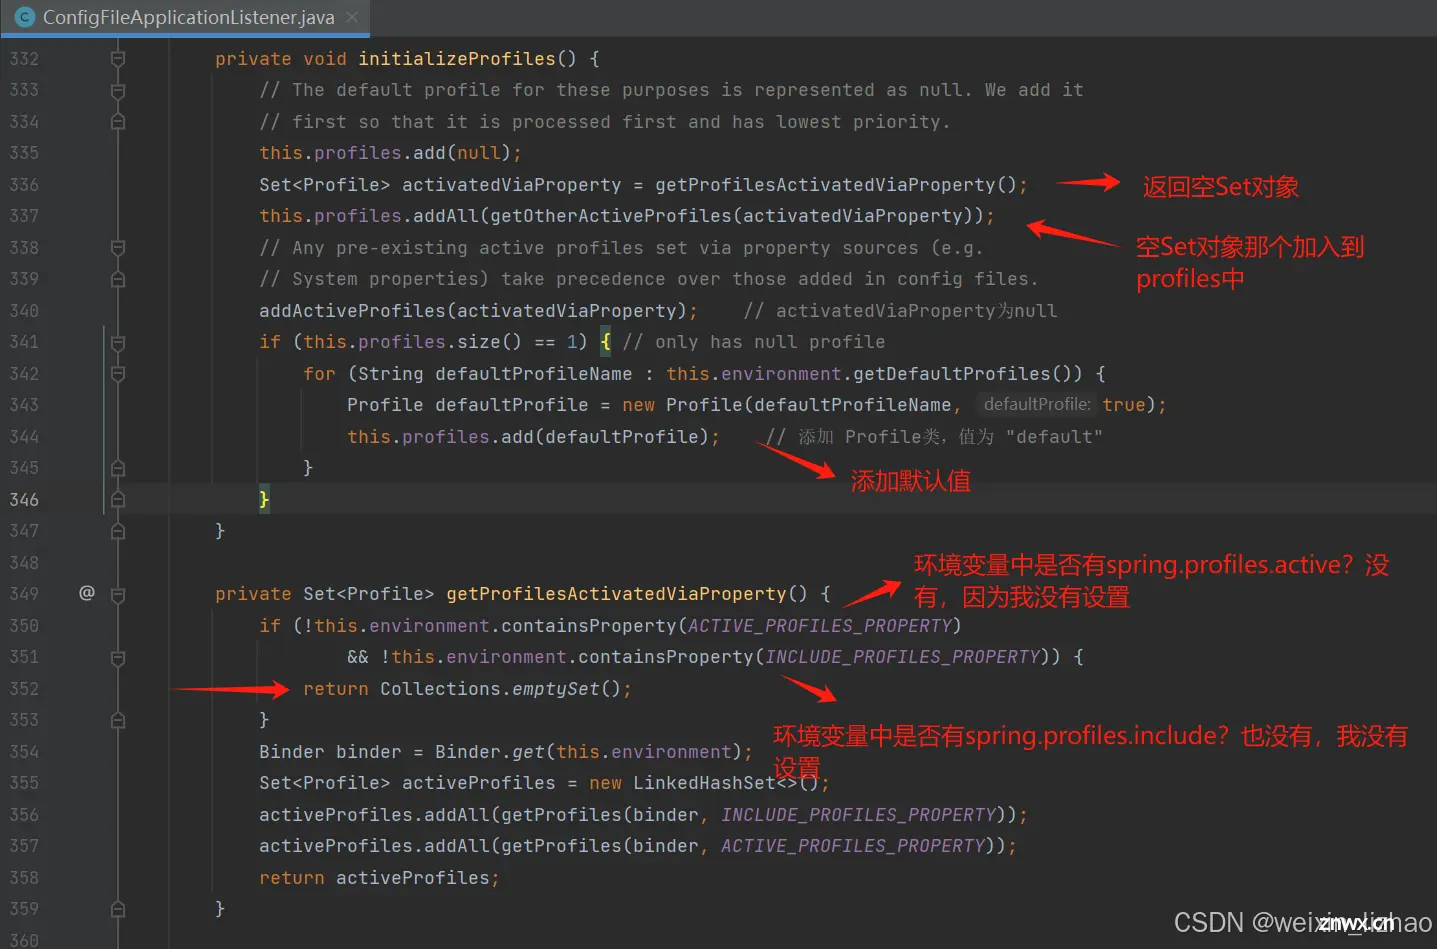Collapse comment block fold at line 333
Screen dimensions: 1437x949
(118, 90)
